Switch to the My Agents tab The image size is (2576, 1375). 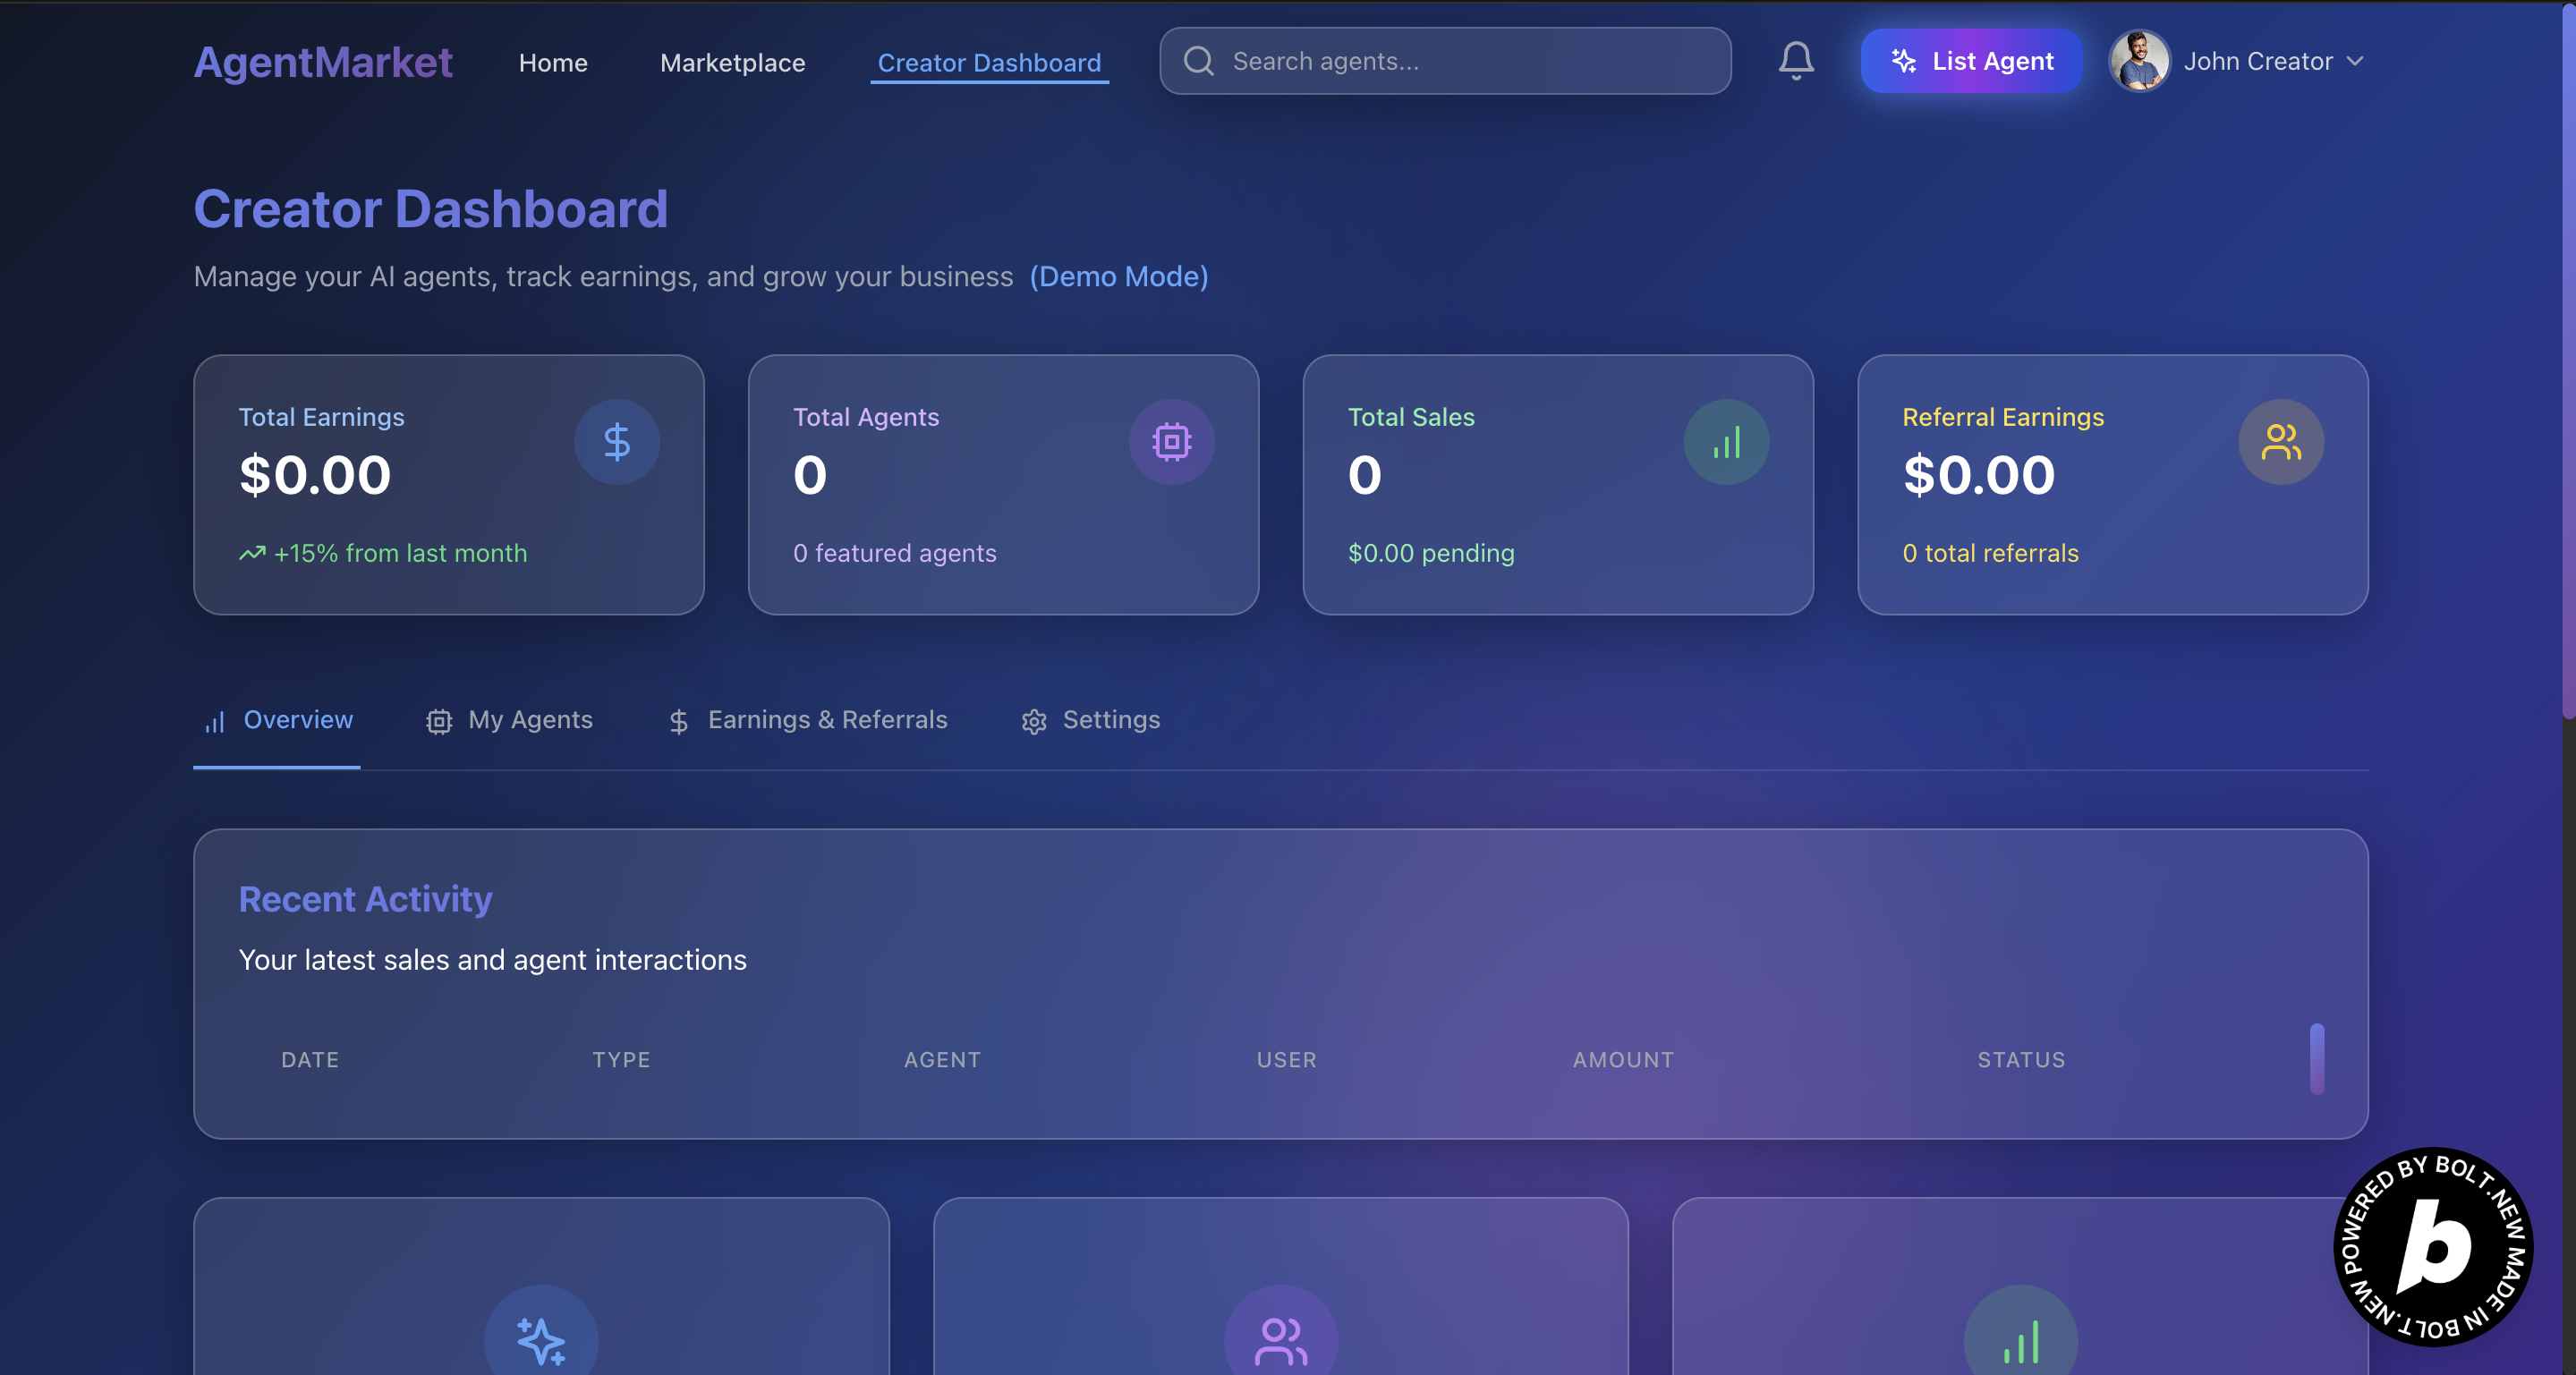point(509,720)
